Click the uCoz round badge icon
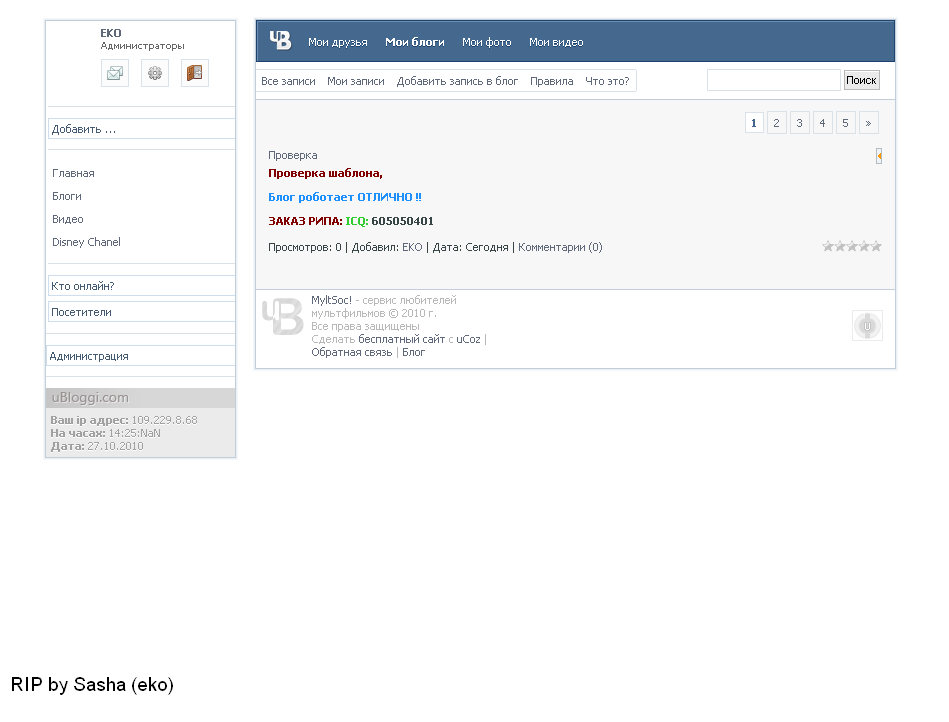949x722 pixels. click(x=867, y=326)
